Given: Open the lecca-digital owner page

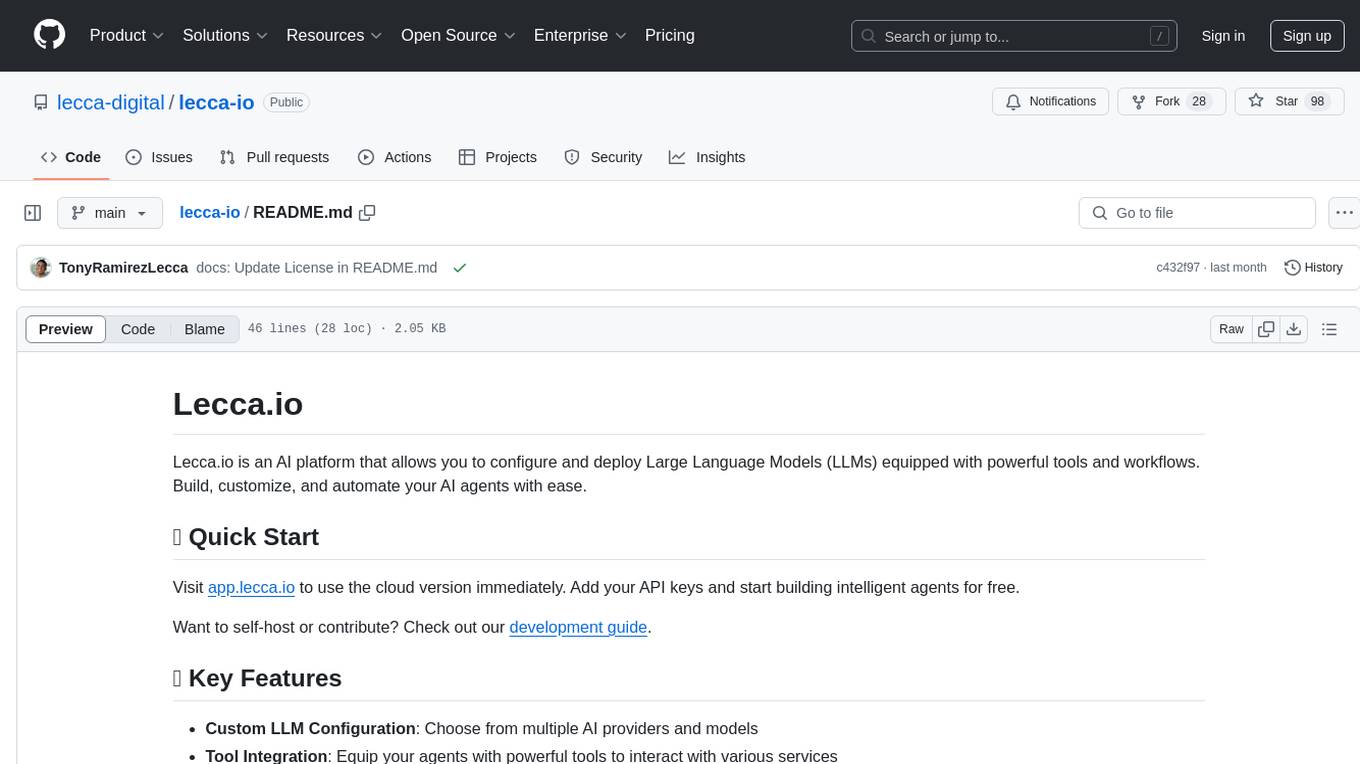Looking at the screenshot, I should pos(111,102).
